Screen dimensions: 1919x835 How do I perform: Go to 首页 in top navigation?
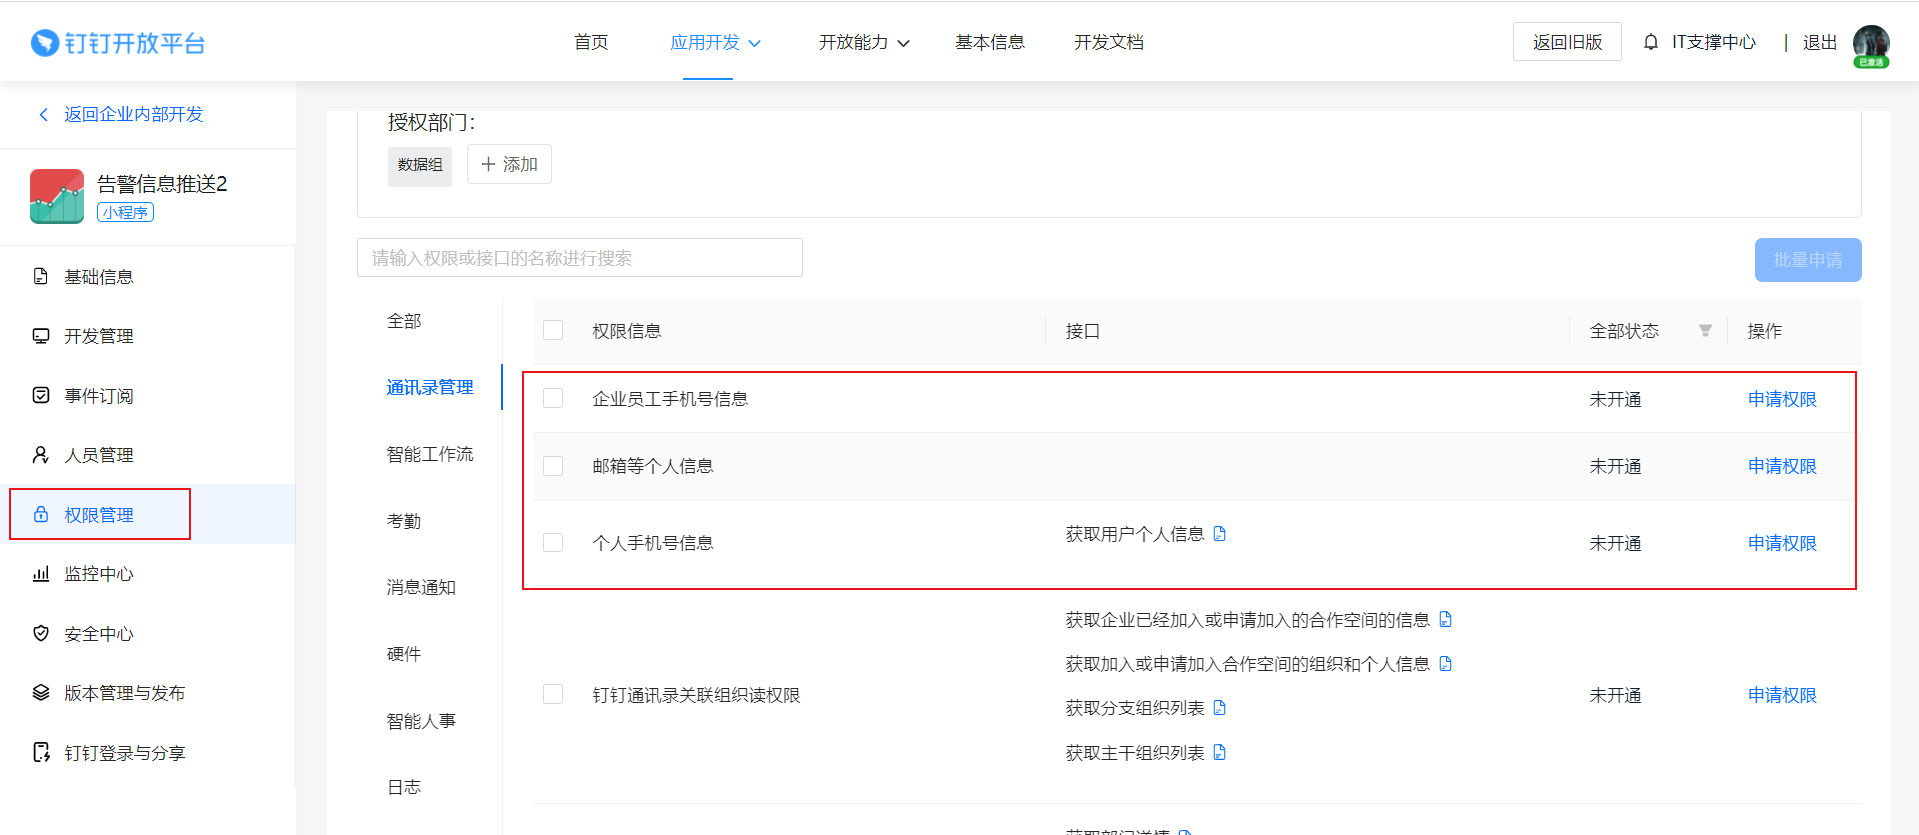[591, 42]
